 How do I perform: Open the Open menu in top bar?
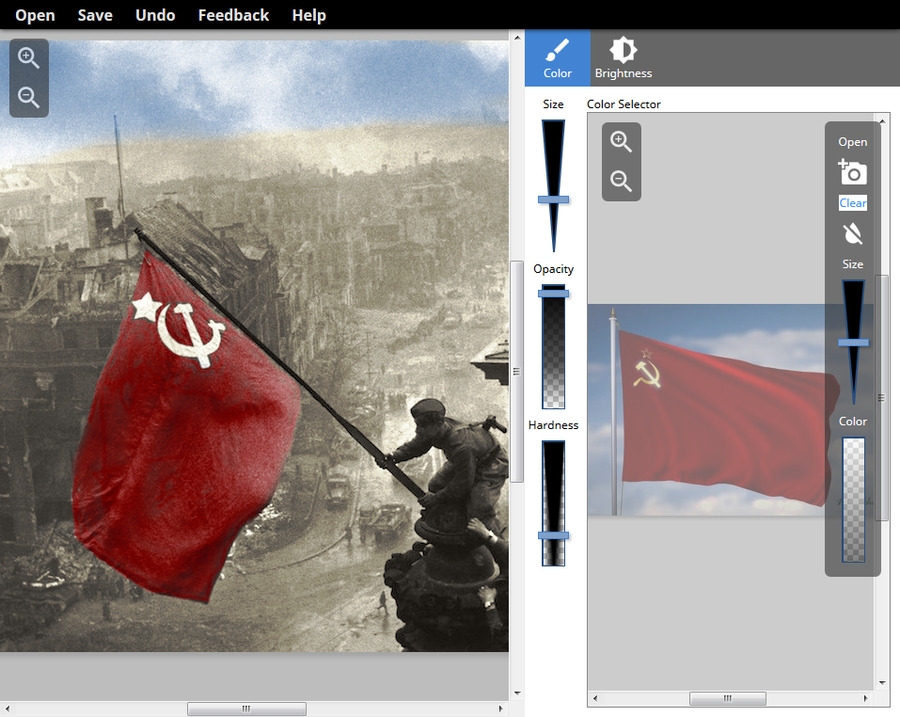pyautogui.click(x=35, y=15)
